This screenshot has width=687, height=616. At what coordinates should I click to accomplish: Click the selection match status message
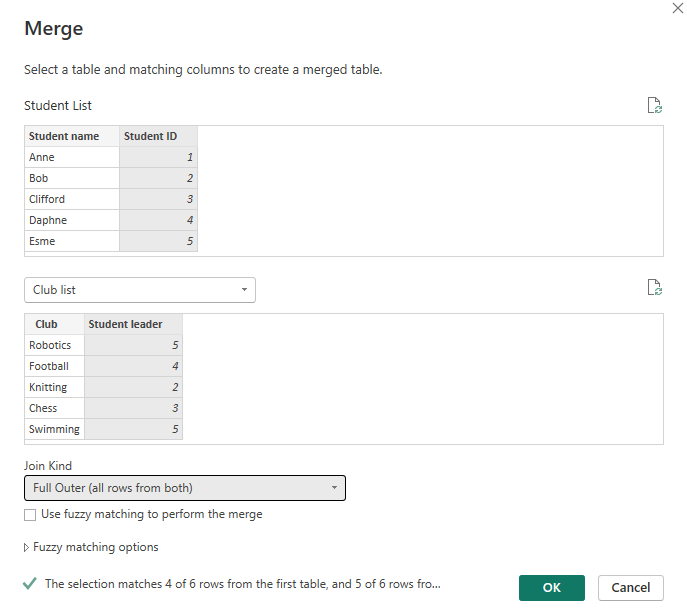coord(242,584)
